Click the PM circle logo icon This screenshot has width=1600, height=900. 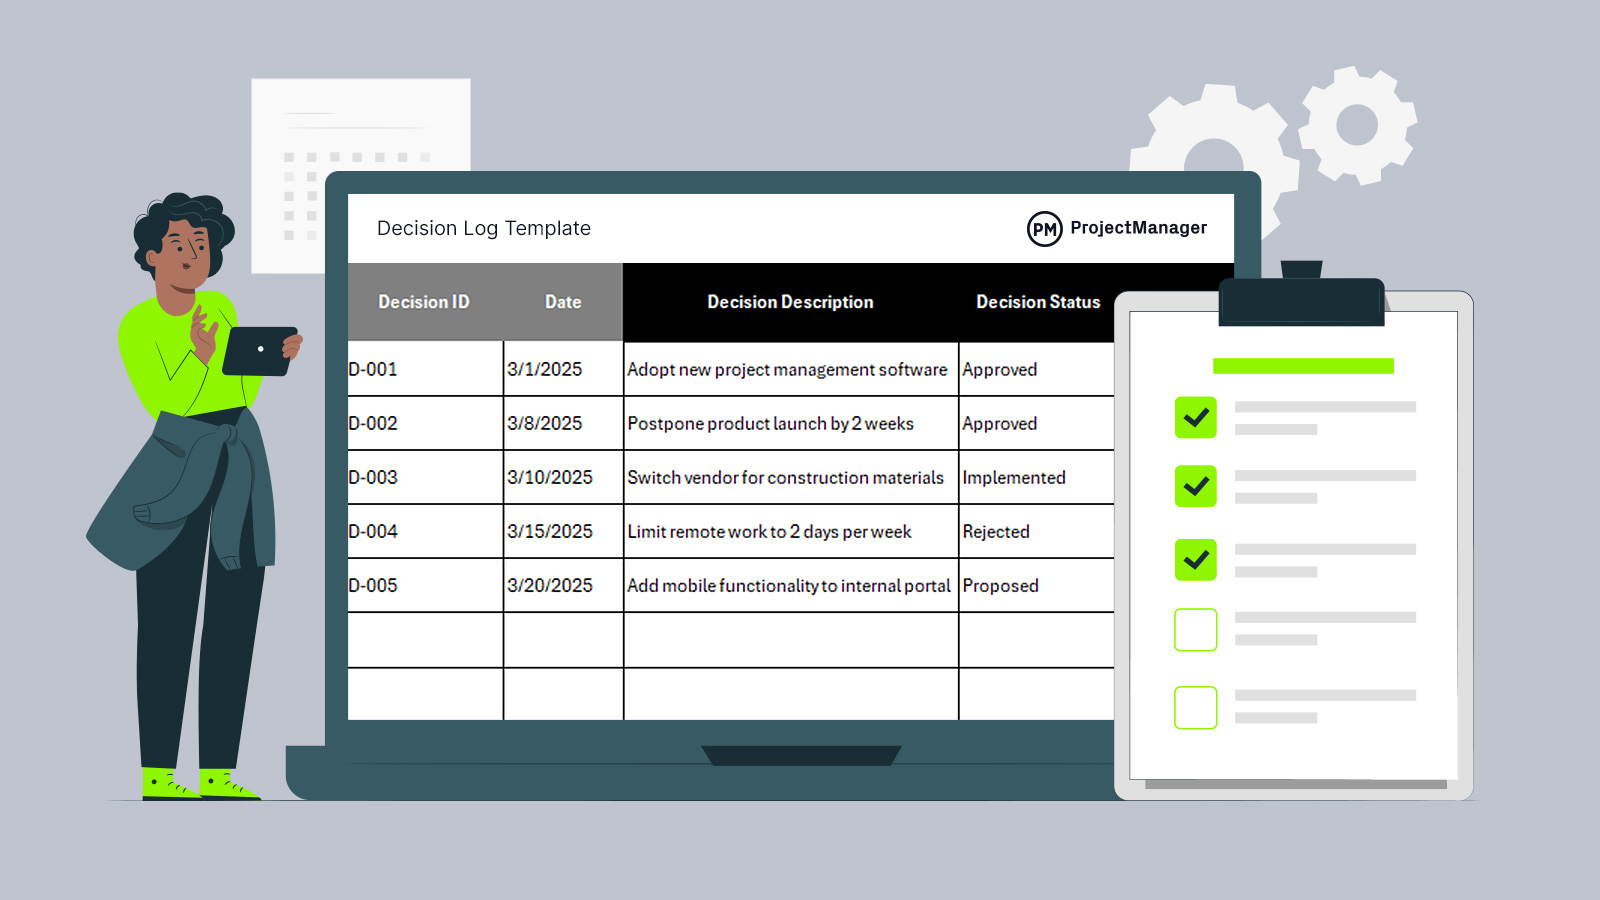coord(1044,229)
